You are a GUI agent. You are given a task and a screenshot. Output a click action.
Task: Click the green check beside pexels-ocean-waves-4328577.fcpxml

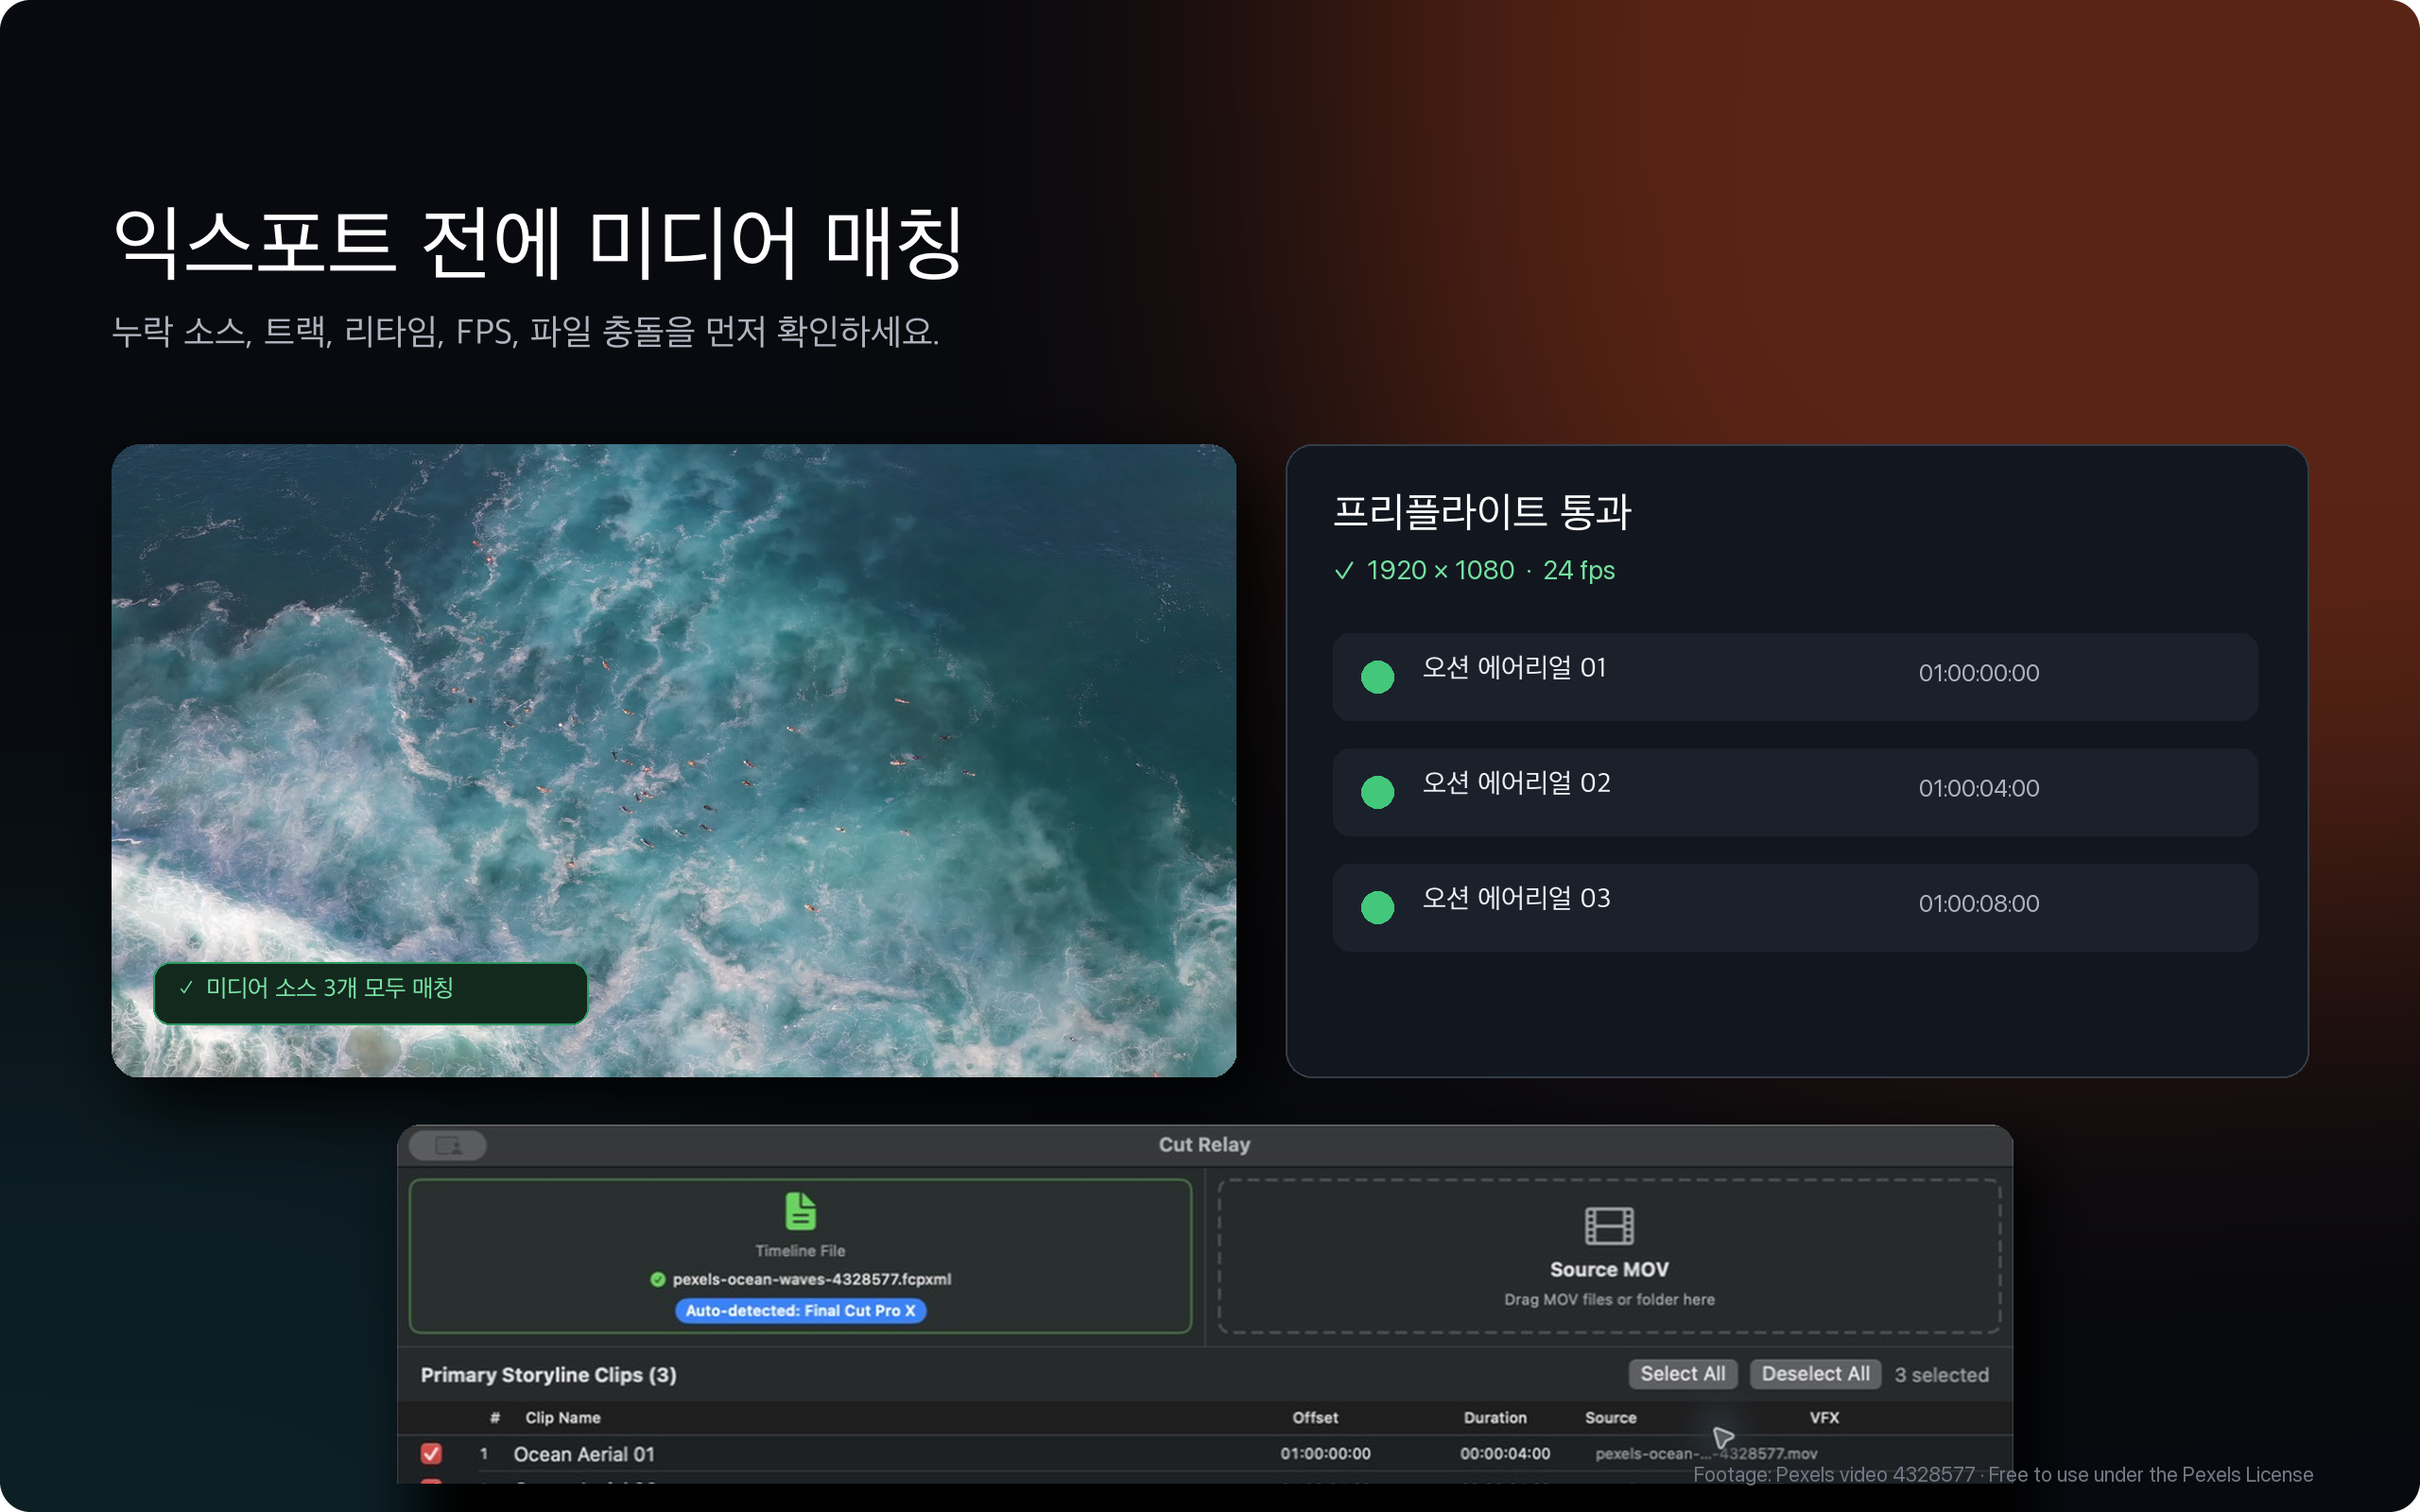[x=658, y=1279]
